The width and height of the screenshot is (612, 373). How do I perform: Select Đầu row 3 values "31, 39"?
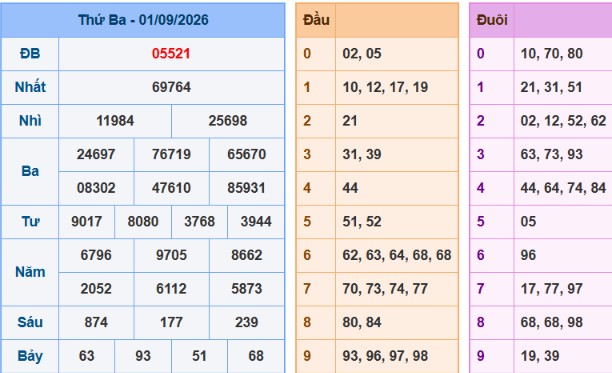pos(362,154)
